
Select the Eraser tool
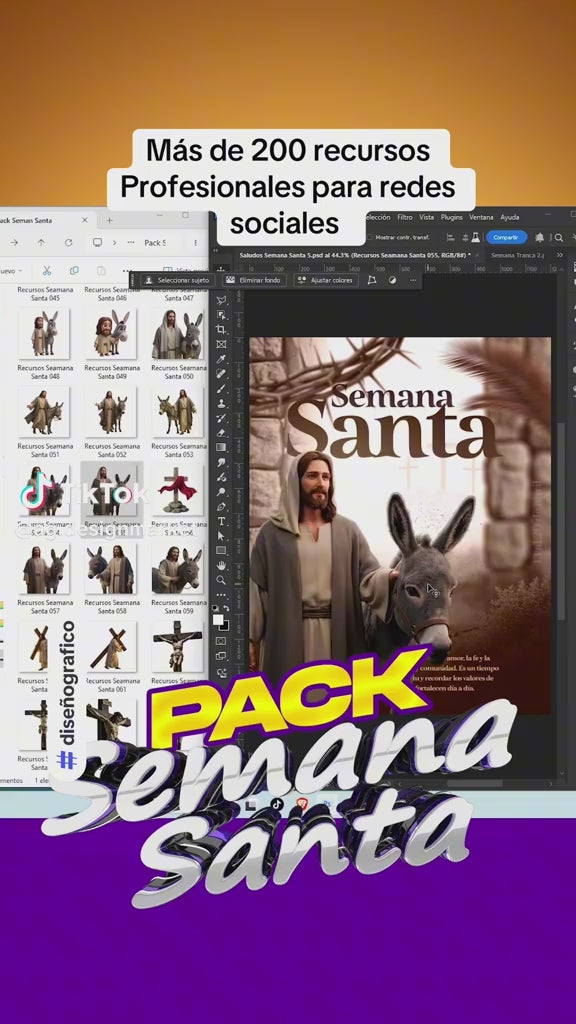221,433
